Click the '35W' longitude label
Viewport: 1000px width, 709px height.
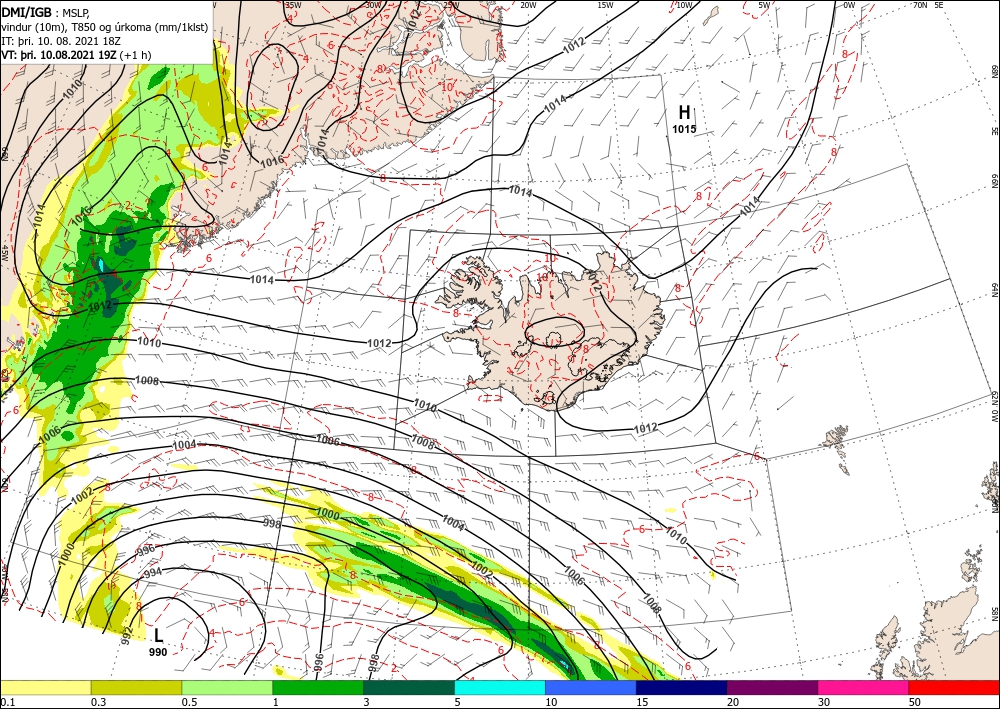293,5
